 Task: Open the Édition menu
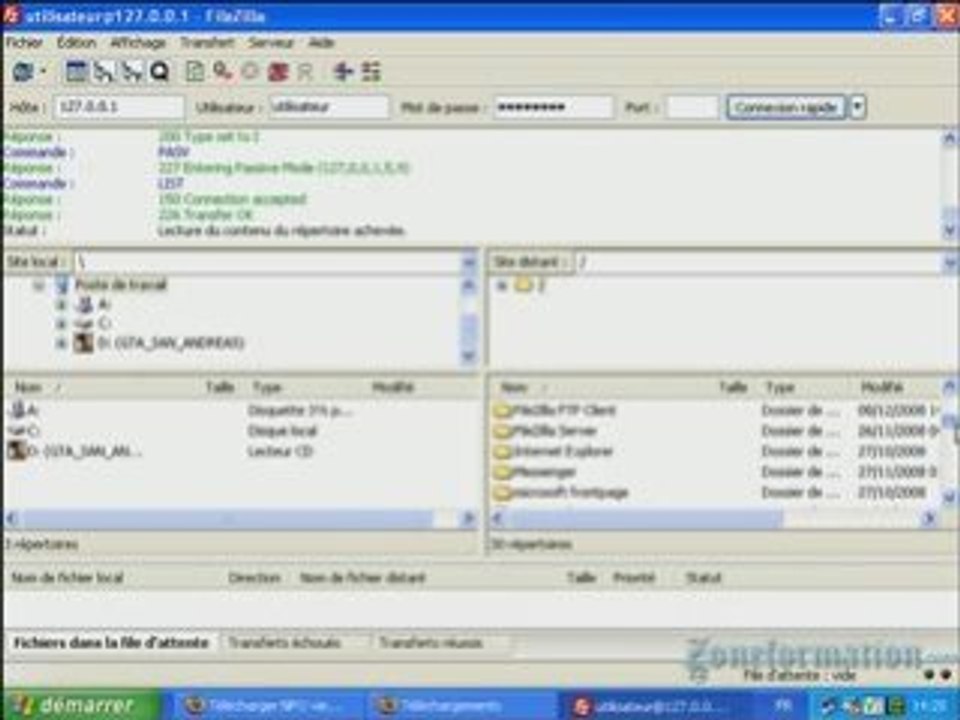click(77, 42)
